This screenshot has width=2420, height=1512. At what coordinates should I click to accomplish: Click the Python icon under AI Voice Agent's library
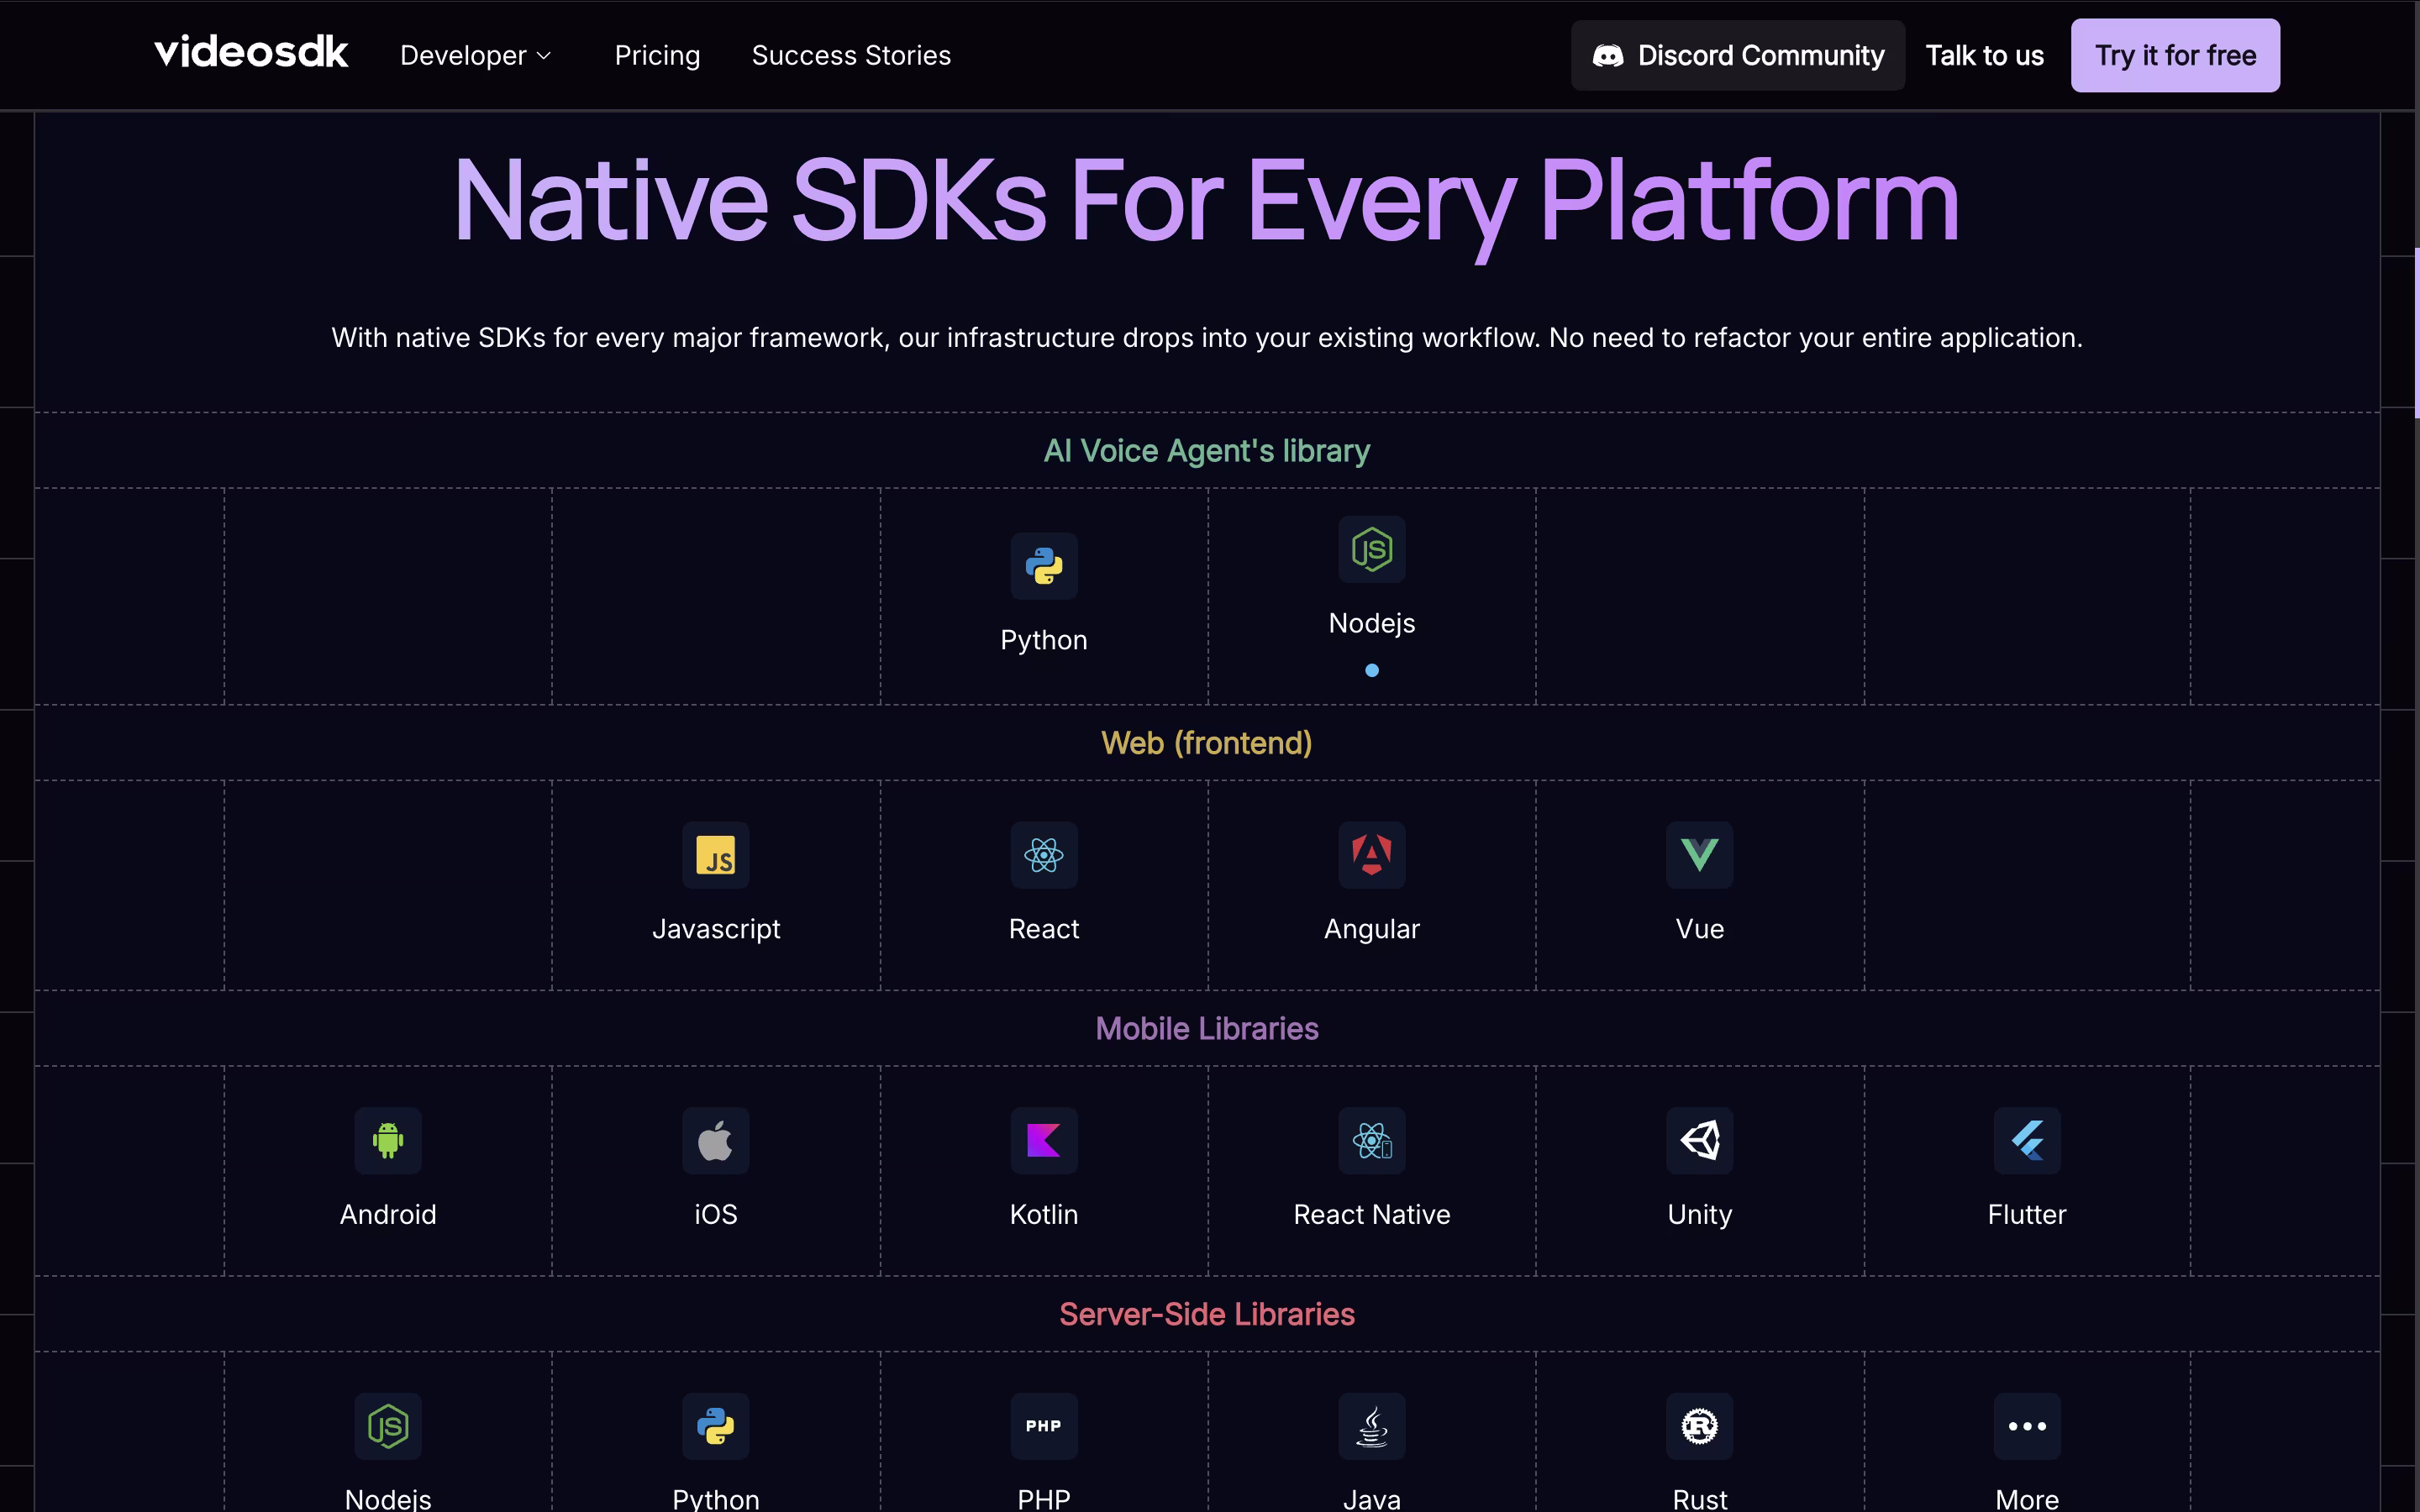click(x=1043, y=566)
